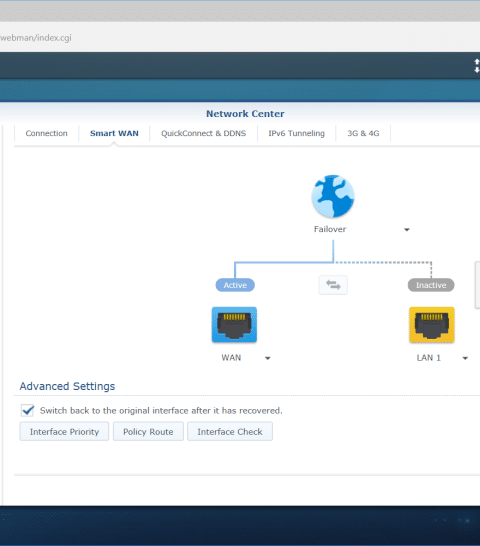Click the up-down arrows icon in top bar
The height and width of the screenshot is (546, 480).
click(477, 66)
